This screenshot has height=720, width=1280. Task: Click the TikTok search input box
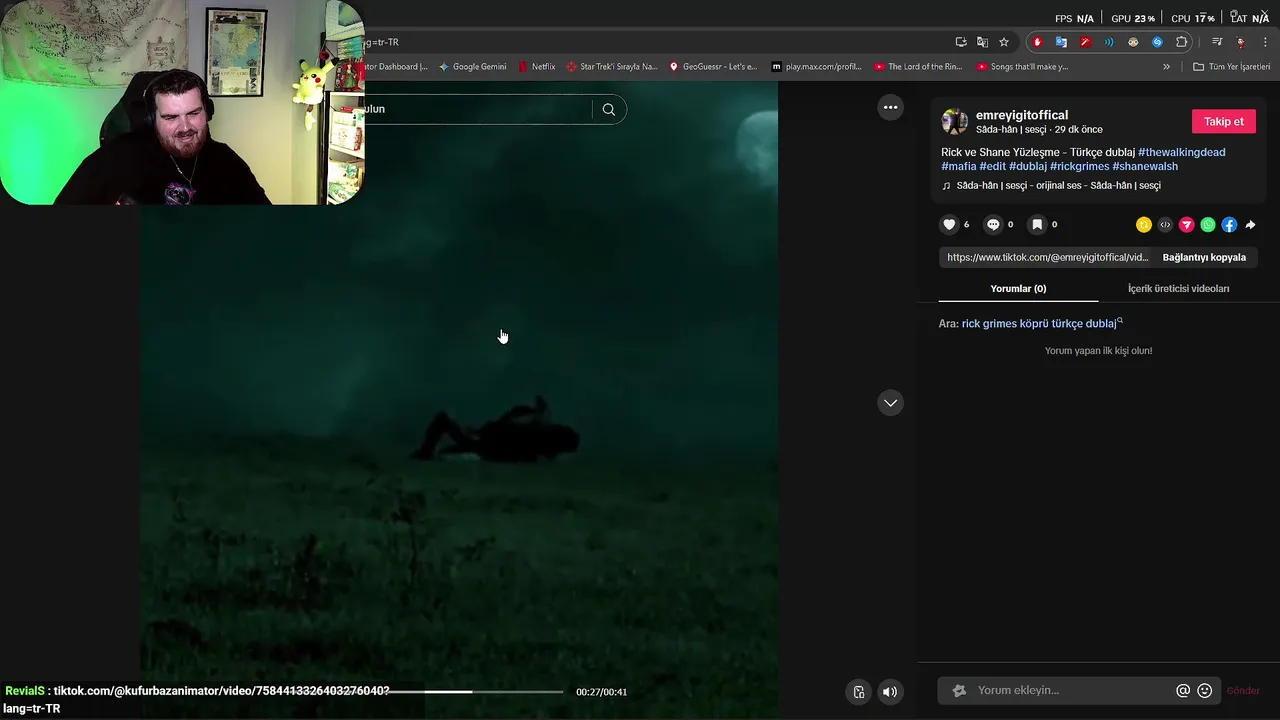click(x=478, y=109)
